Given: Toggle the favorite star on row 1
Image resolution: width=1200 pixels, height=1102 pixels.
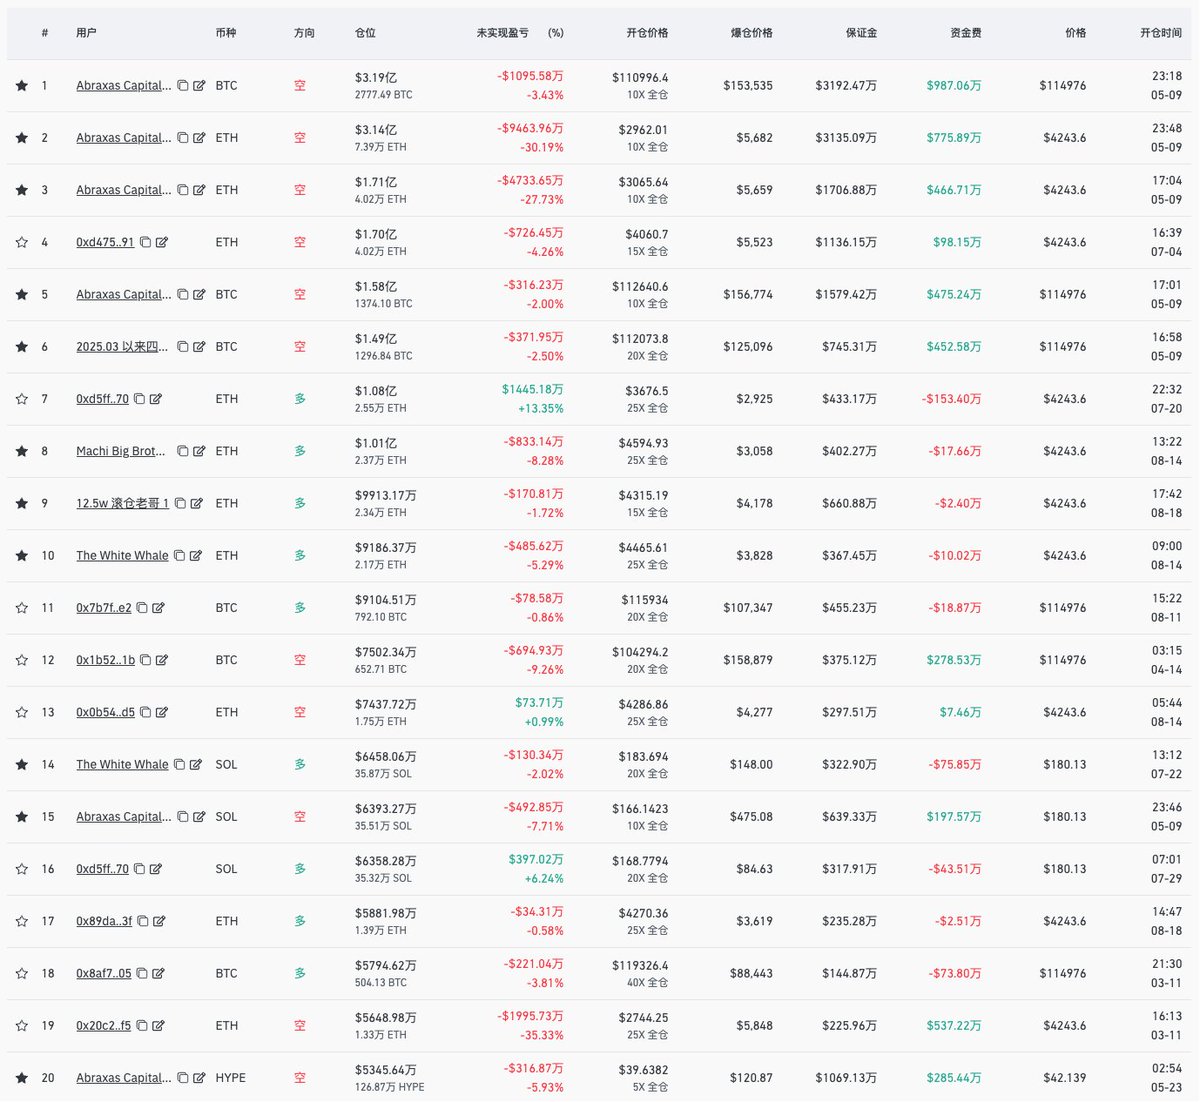Looking at the screenshot, I should coord(22,86).
